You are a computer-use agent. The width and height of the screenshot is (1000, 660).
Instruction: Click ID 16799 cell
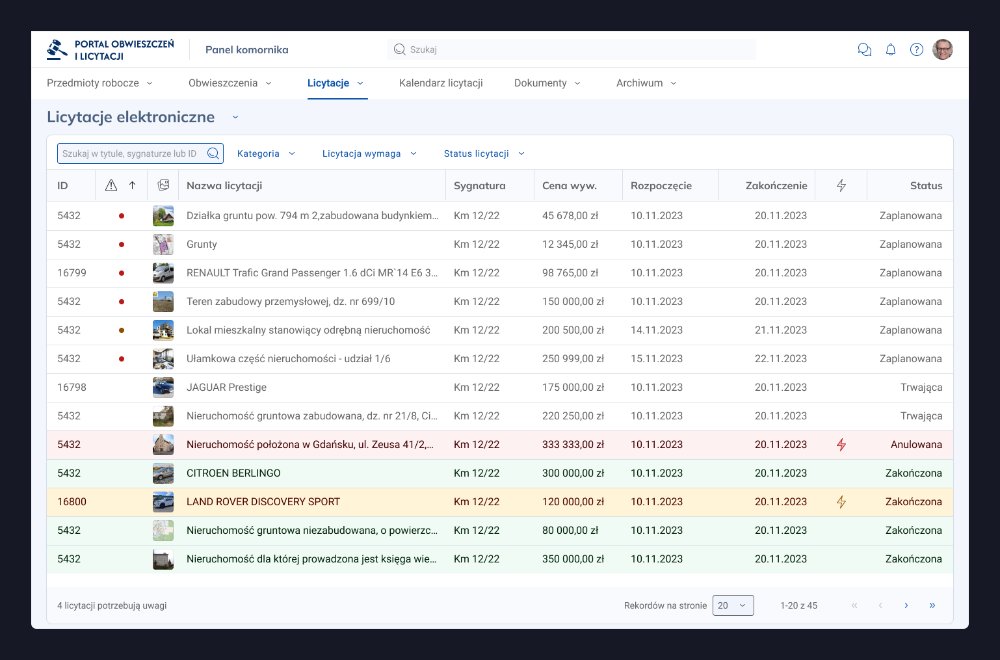click(71, 273)
